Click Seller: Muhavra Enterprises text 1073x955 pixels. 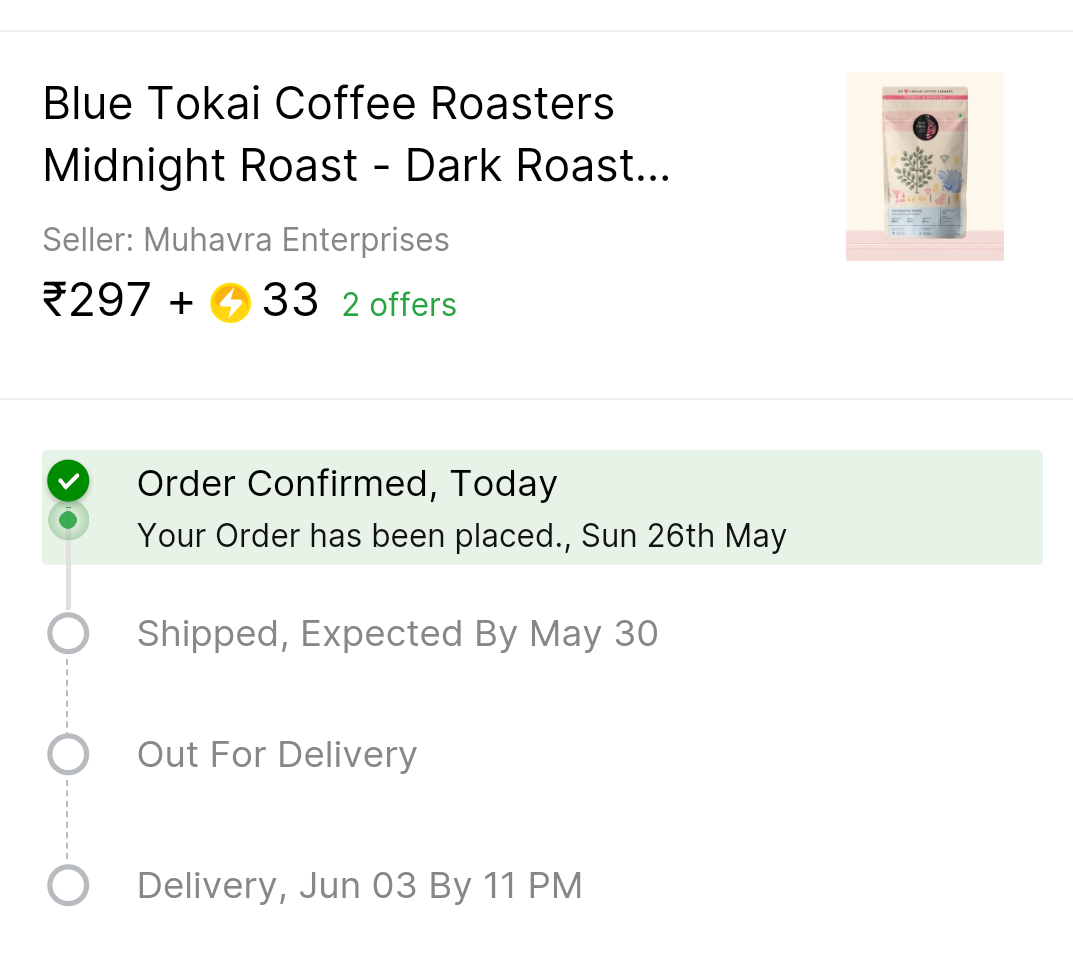pos(246,239)
